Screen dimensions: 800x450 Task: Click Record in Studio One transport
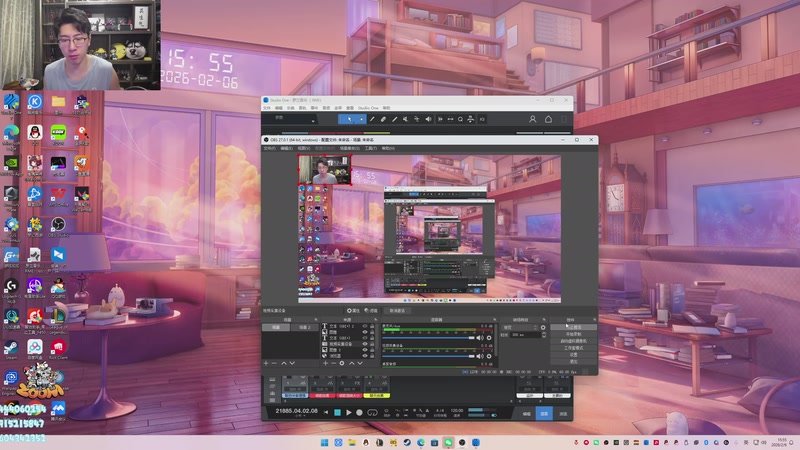click(359, 412)
